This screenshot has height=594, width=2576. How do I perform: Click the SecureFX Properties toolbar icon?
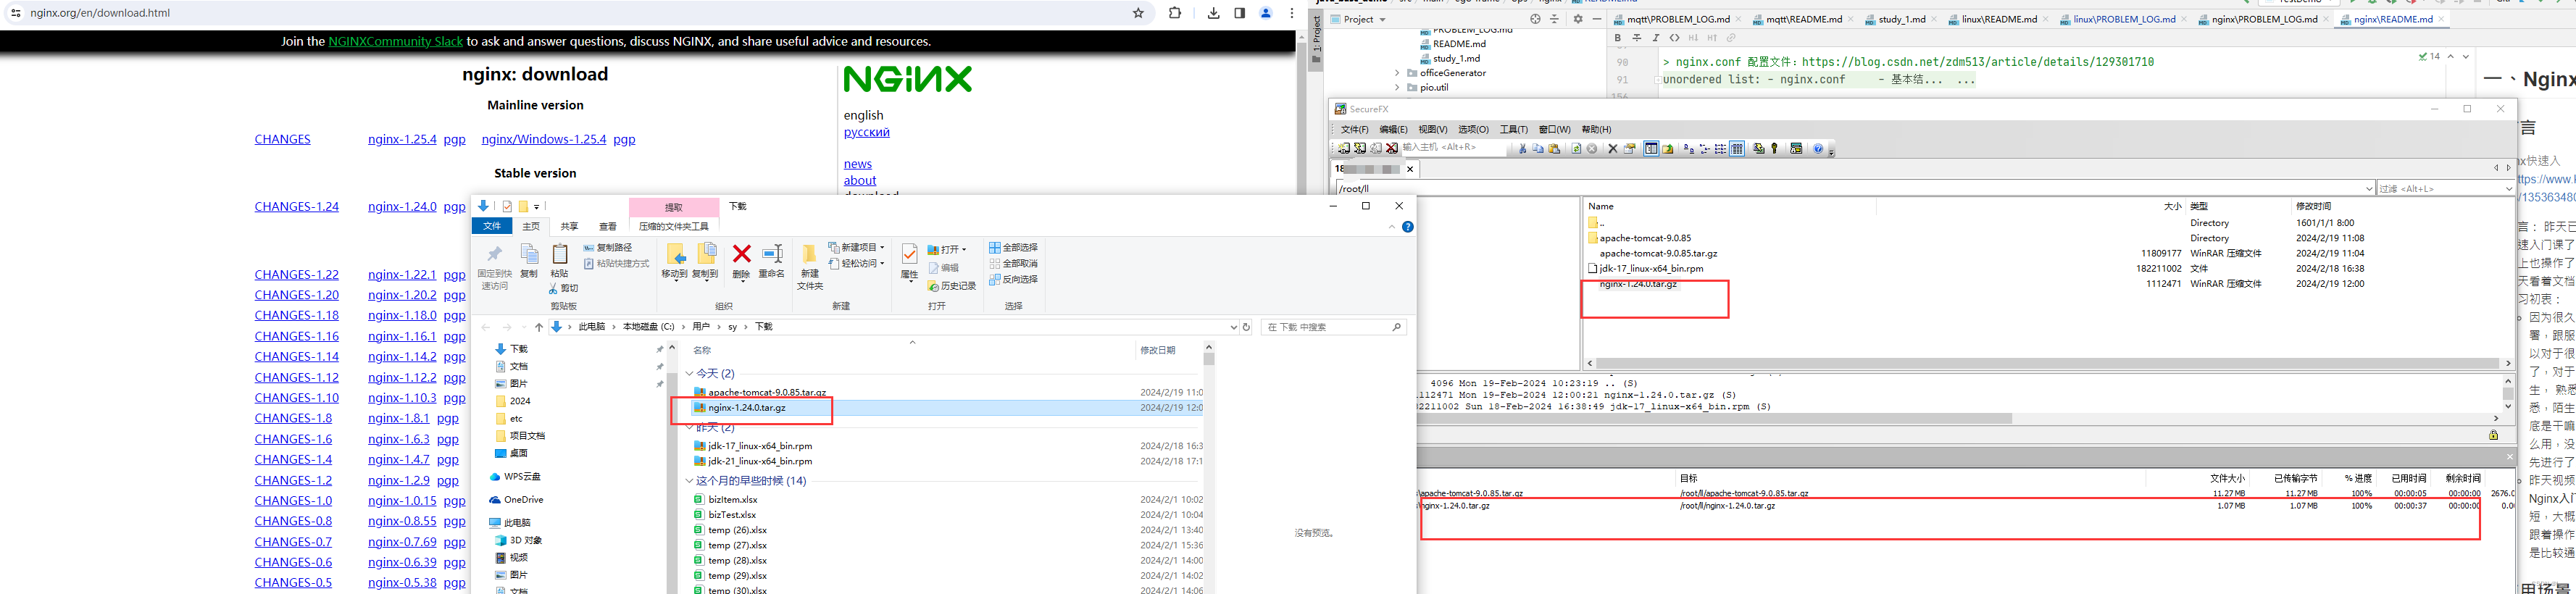pyautogui.click(x=1630, y=148)
